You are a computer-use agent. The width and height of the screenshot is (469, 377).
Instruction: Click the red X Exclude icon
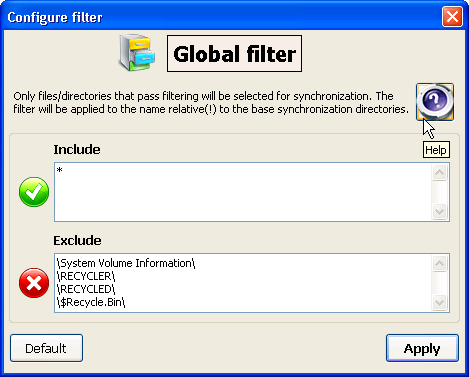click(x=34, y=283)
